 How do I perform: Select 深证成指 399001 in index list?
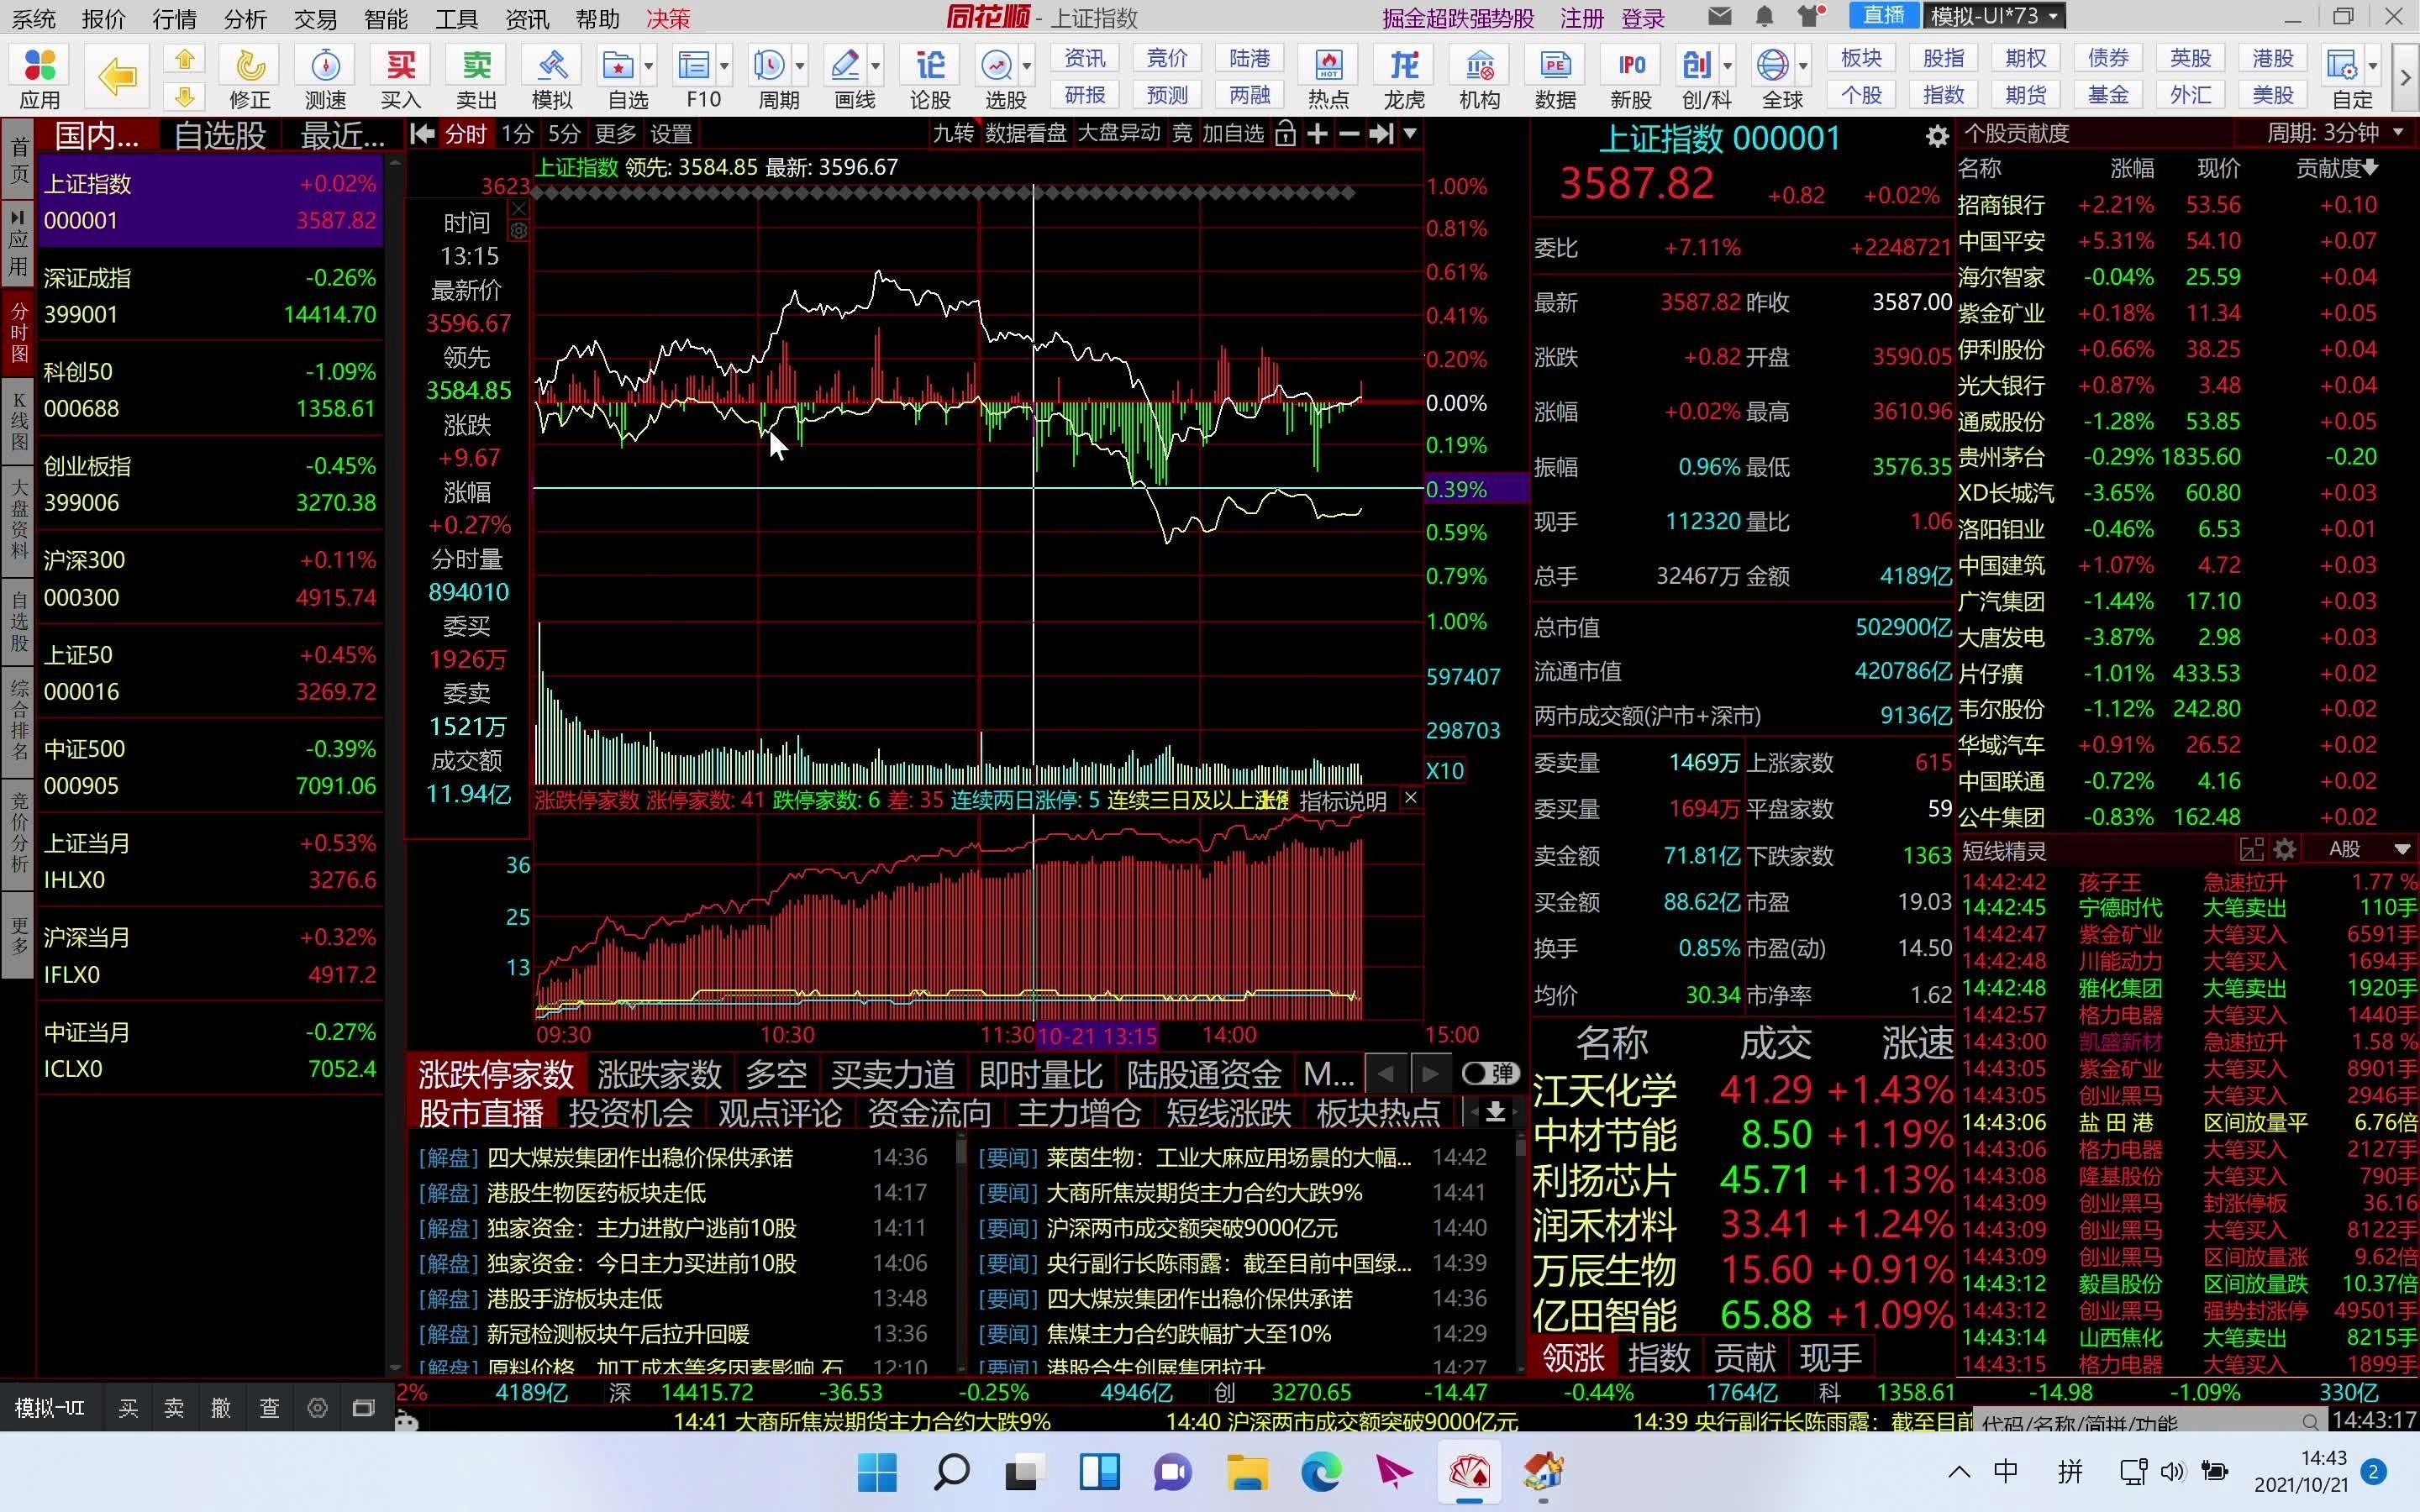pyautogui.click(x=210, y=296)
